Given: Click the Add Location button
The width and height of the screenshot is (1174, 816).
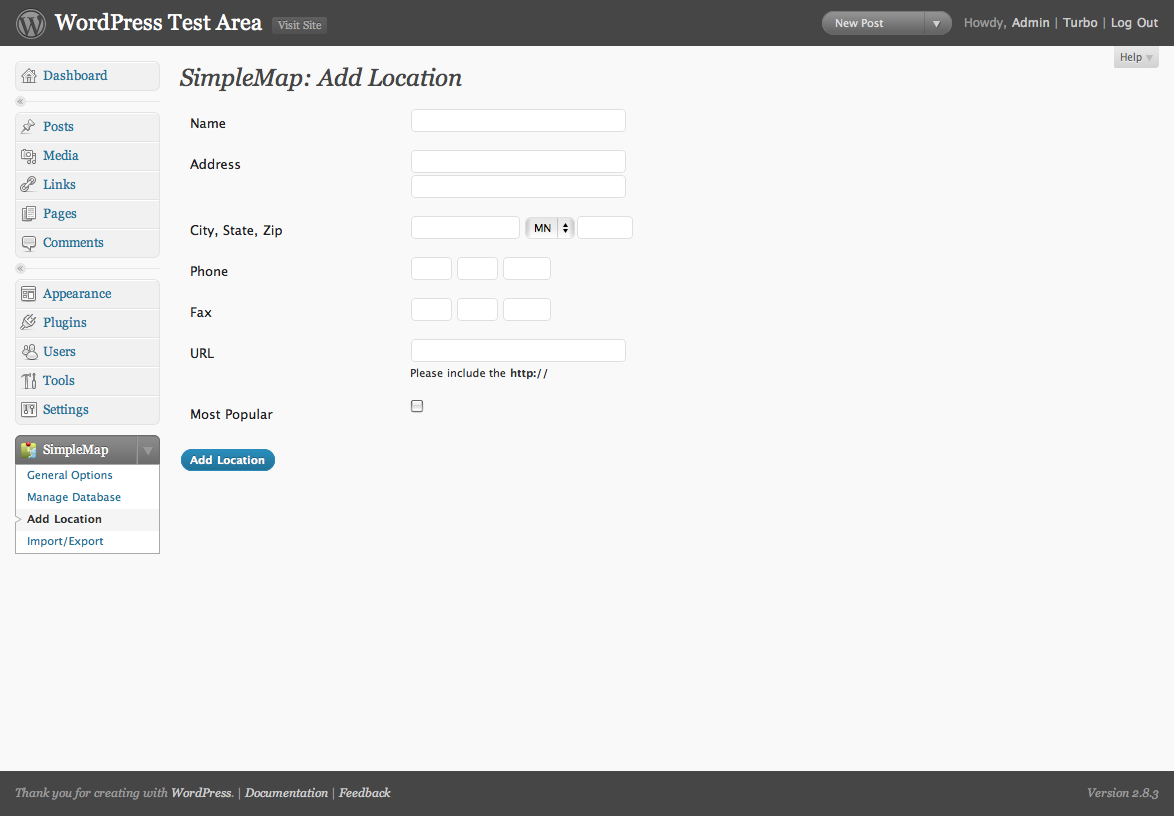Looking at the screenshot, I should [228, 460].
